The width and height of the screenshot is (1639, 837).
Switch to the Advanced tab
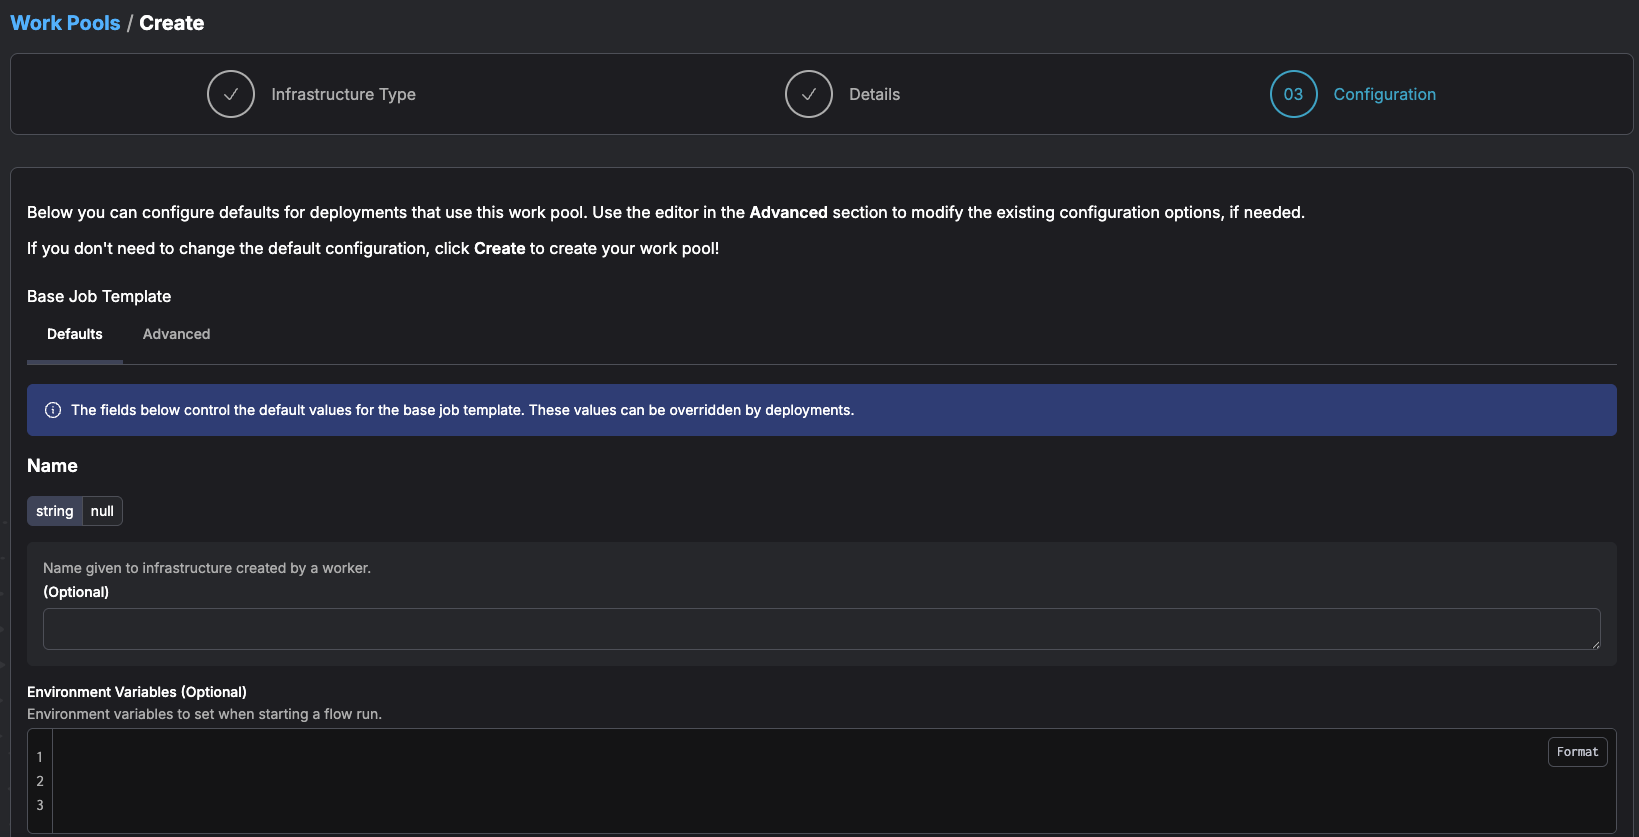click(176, 334)
